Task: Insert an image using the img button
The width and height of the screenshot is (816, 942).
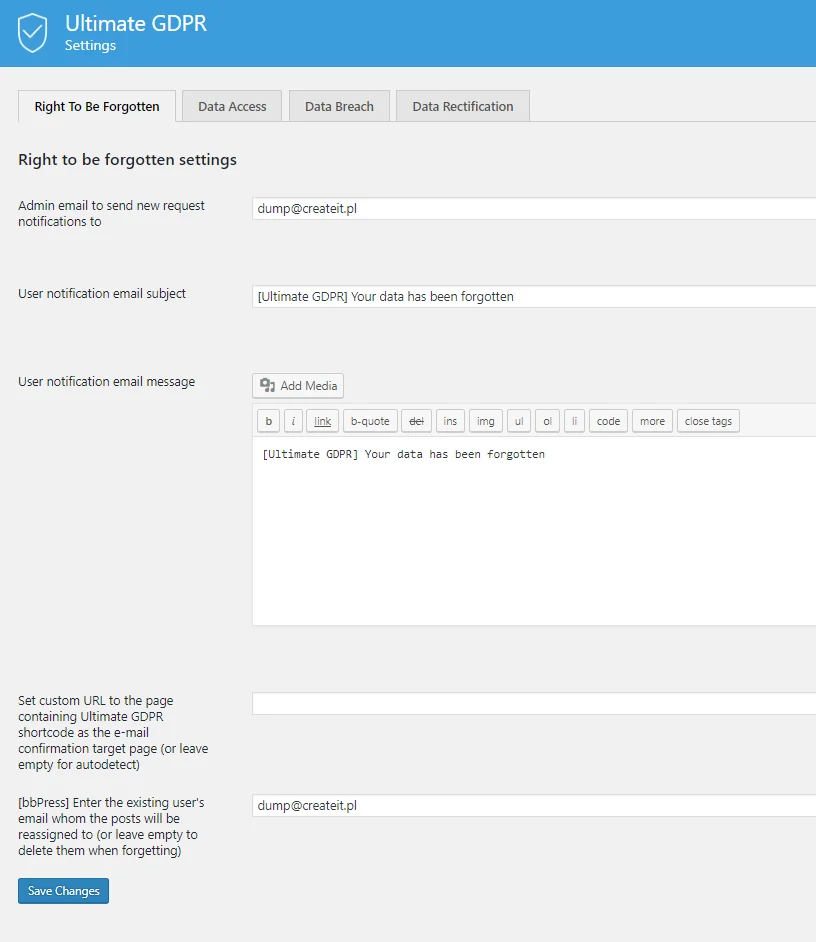Action: coord(485,421)
